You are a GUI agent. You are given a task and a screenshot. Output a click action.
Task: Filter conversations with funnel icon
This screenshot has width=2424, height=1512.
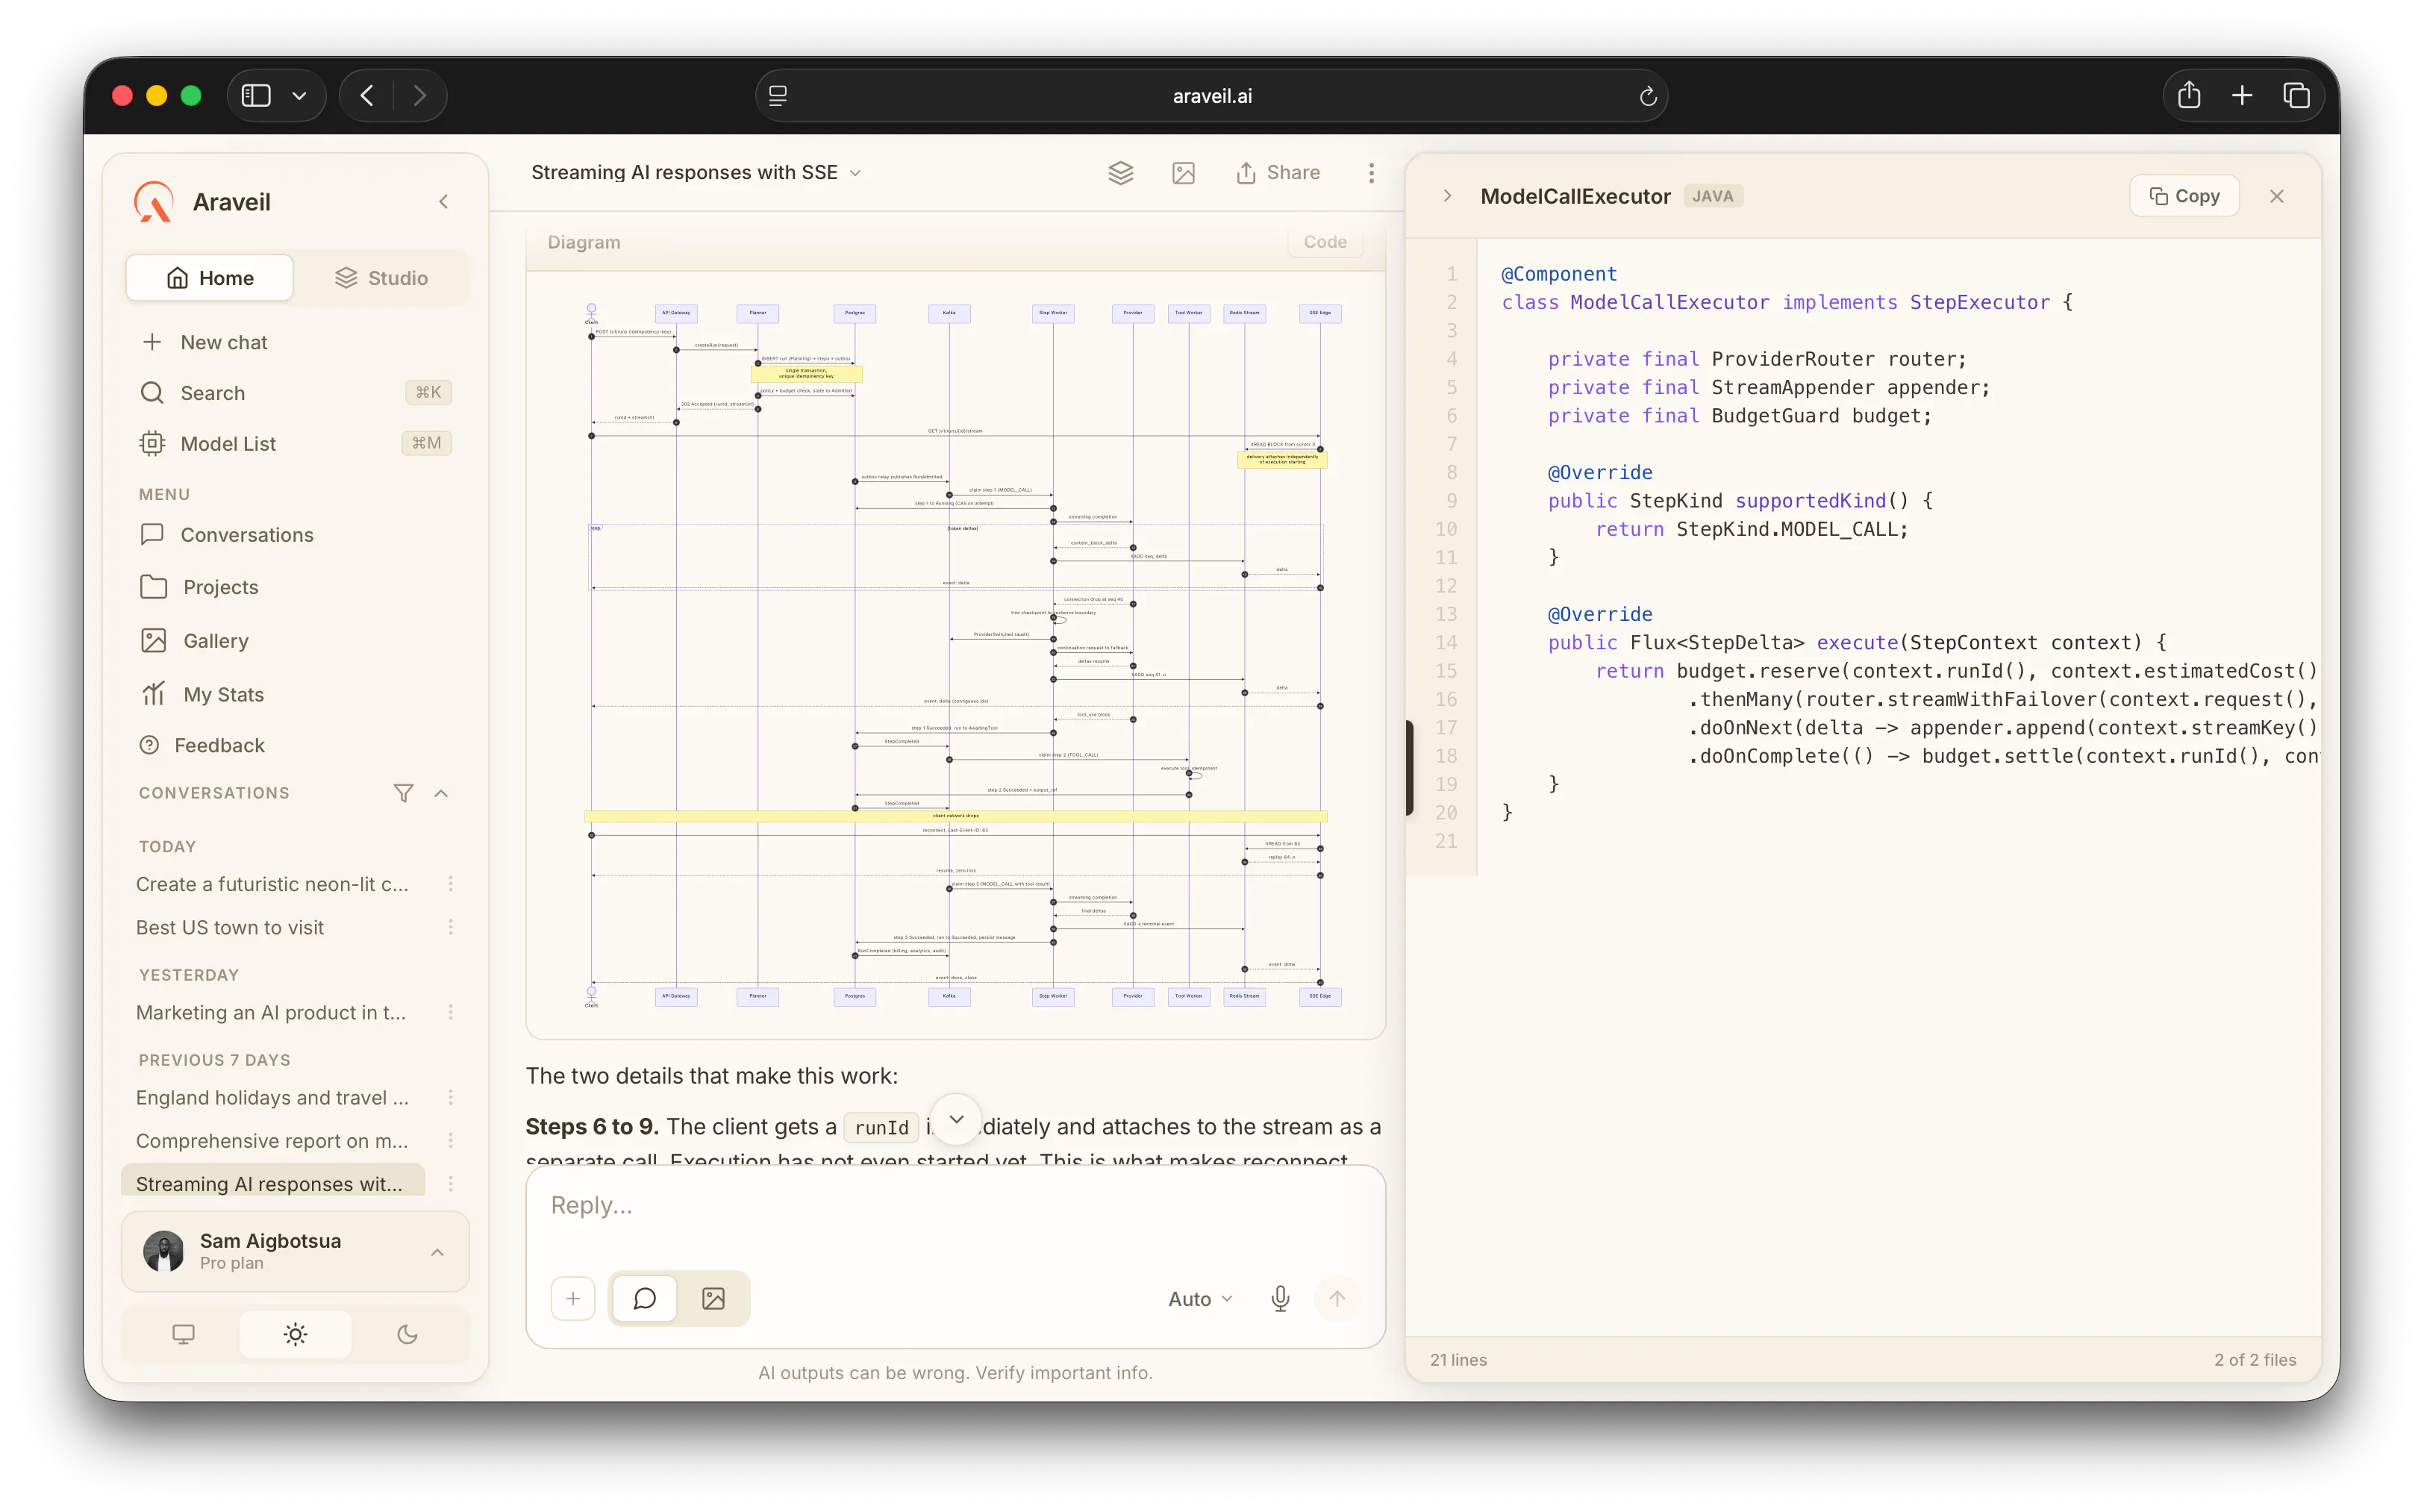point(403,793)
